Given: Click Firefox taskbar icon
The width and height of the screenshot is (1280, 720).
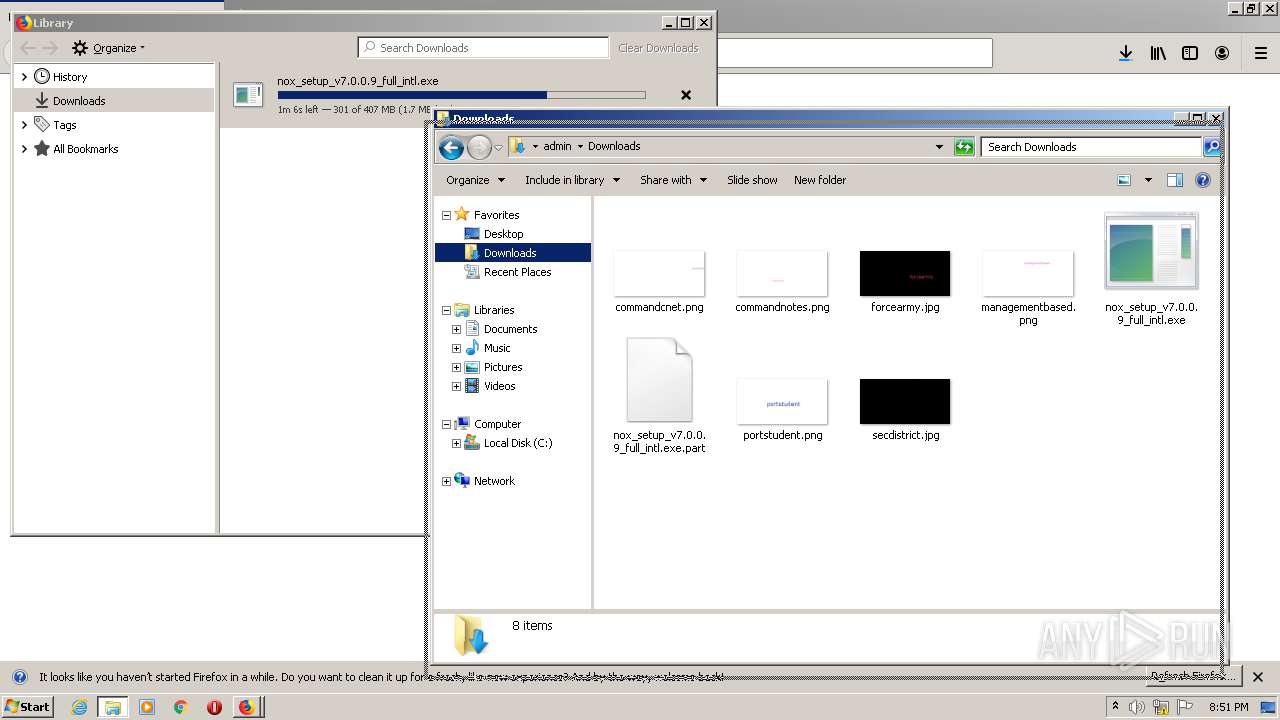Looking at the screenshot, I should pyautogui.click(x=247, y=707).
